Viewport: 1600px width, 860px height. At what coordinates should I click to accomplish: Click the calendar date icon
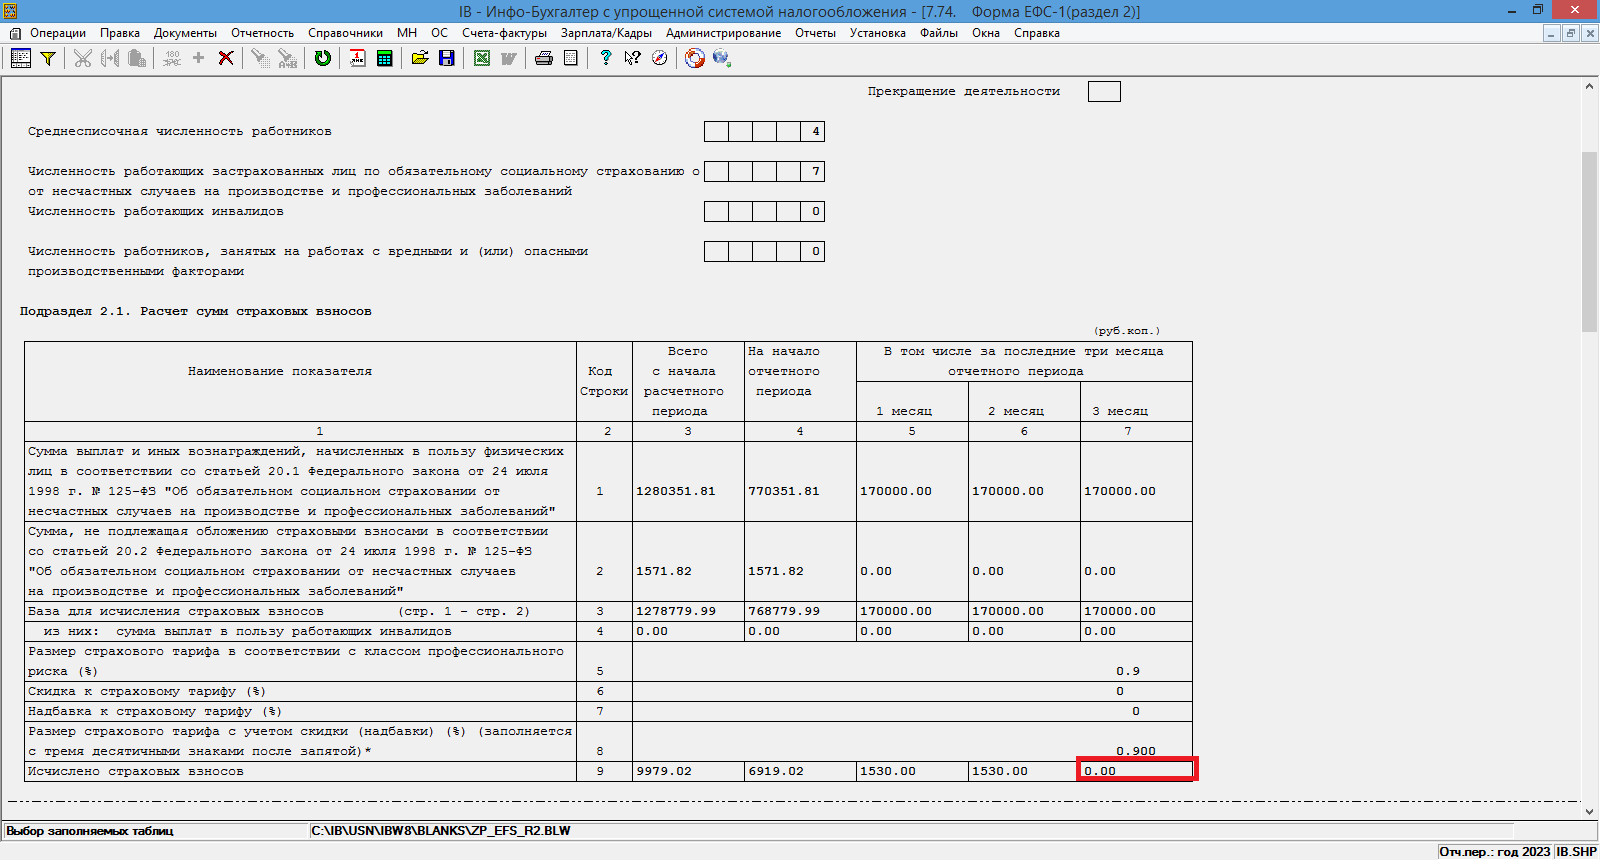coord(358,58)
